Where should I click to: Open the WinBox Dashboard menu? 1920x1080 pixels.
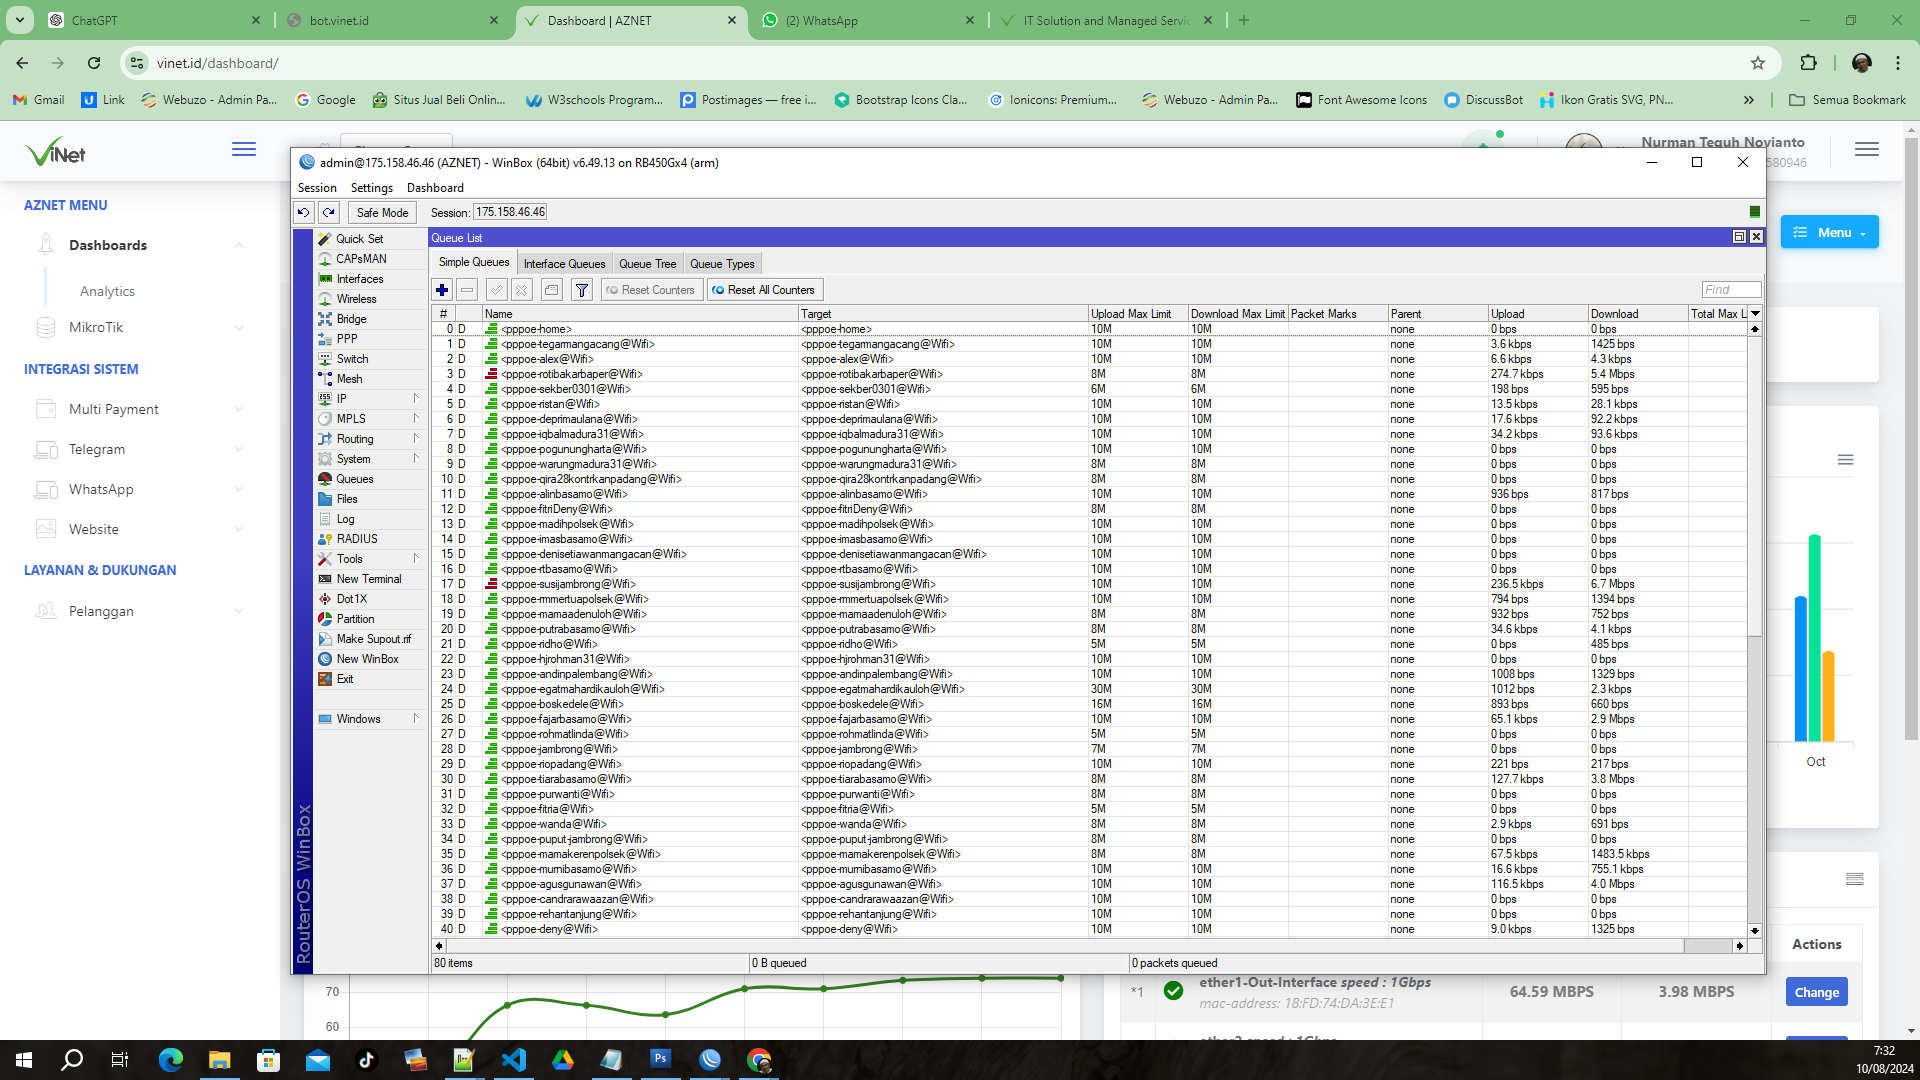(x=435, y=188)
